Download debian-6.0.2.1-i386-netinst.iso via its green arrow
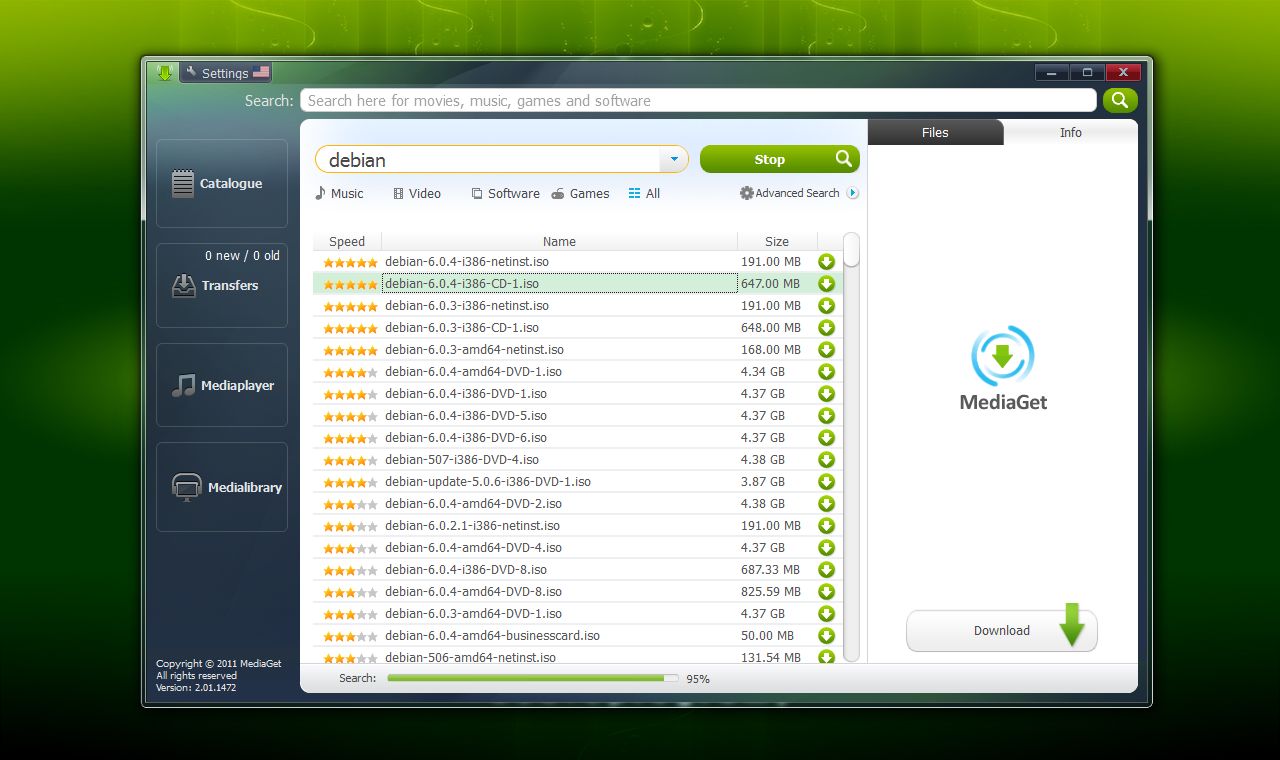 (826, 526)
